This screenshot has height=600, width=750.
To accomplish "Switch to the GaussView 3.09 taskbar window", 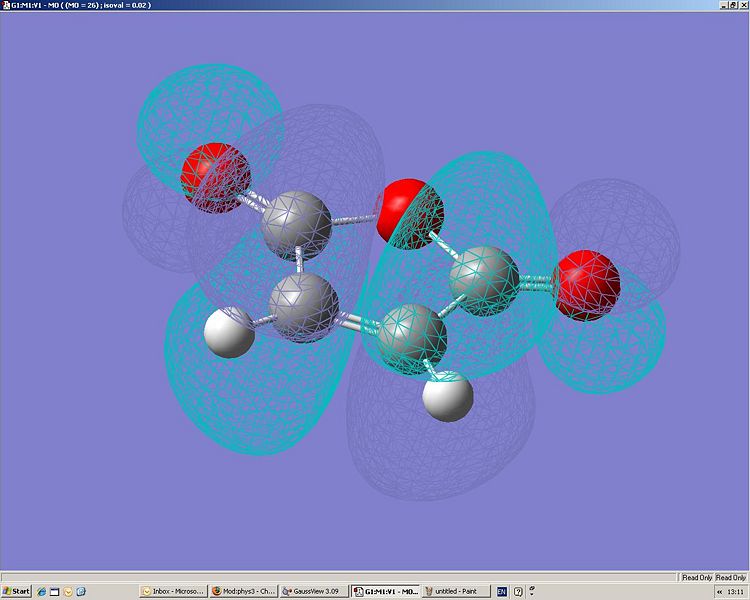I will tap(313, 591).
